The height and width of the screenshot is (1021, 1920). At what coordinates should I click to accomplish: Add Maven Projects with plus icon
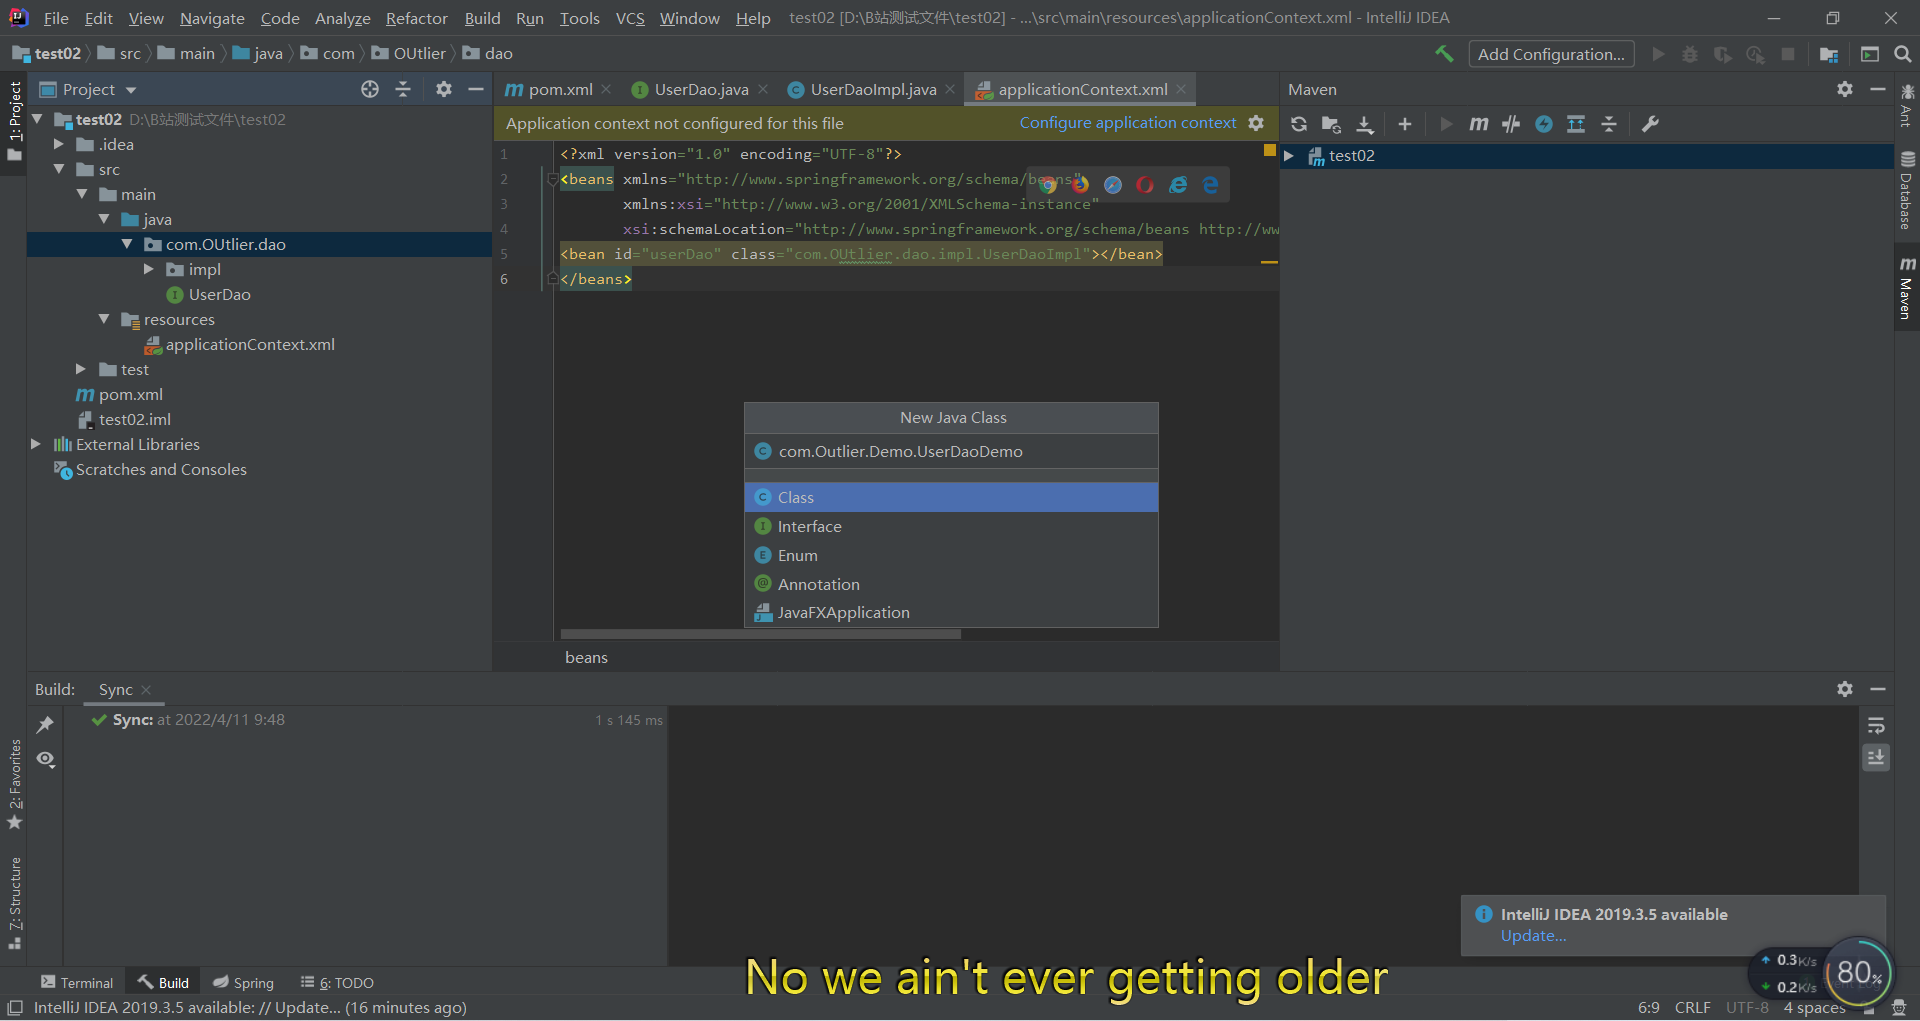(1405, 124)
